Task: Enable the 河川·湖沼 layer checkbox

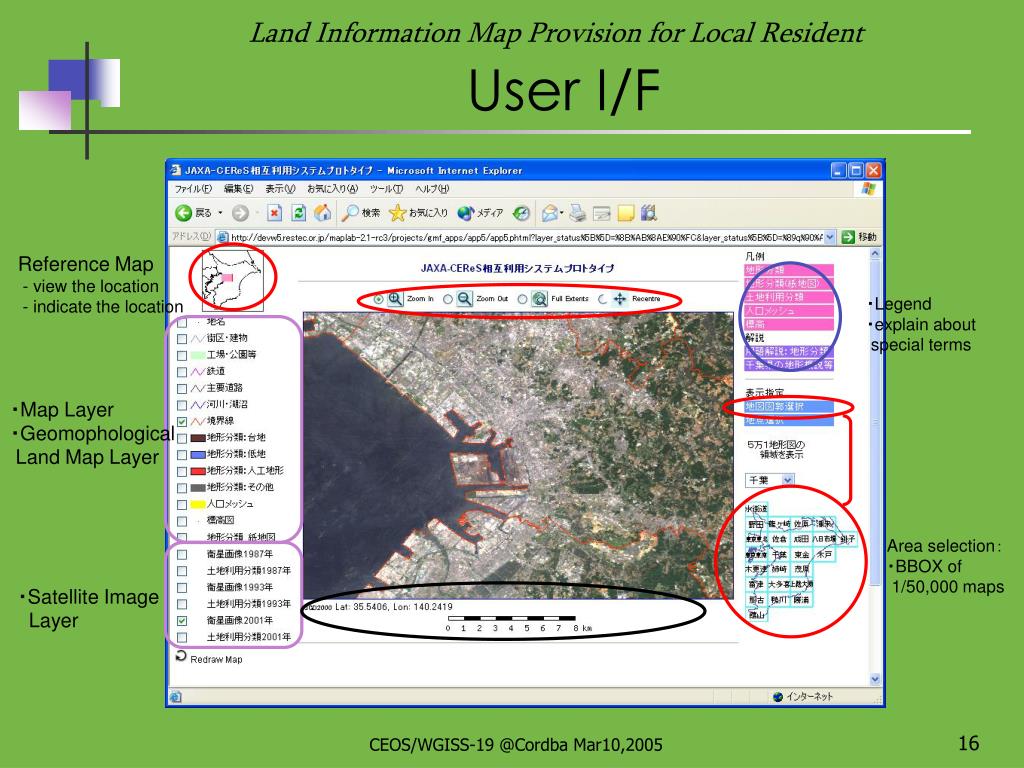Action: pyautogui.click(x=182, y=405)
